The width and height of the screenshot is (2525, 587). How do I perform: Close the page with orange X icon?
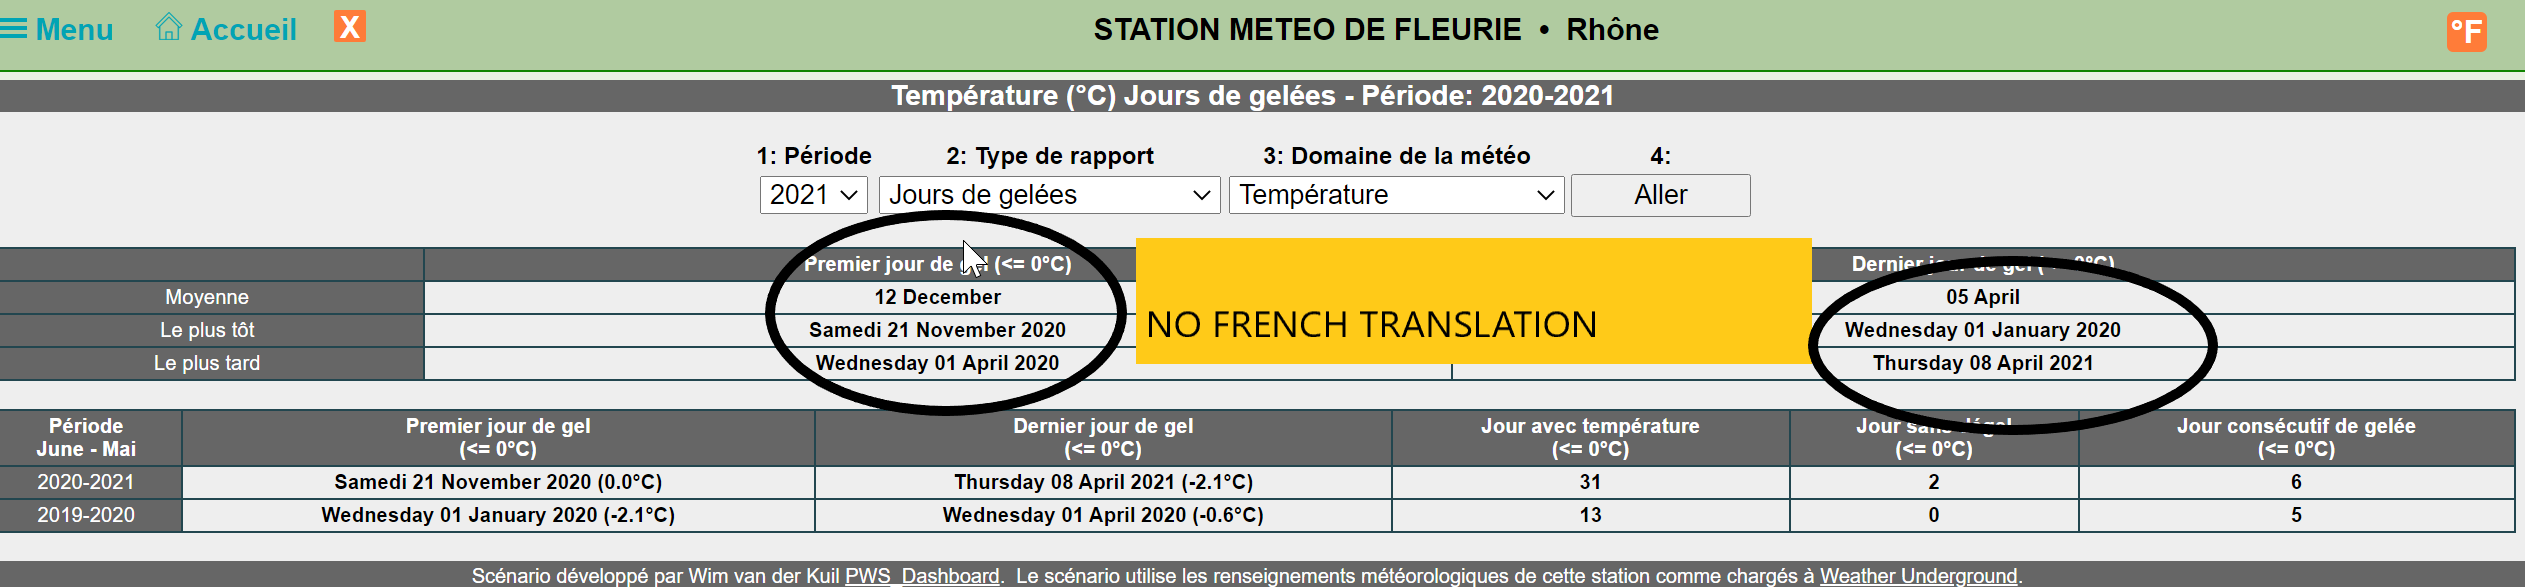coord(350,27)
